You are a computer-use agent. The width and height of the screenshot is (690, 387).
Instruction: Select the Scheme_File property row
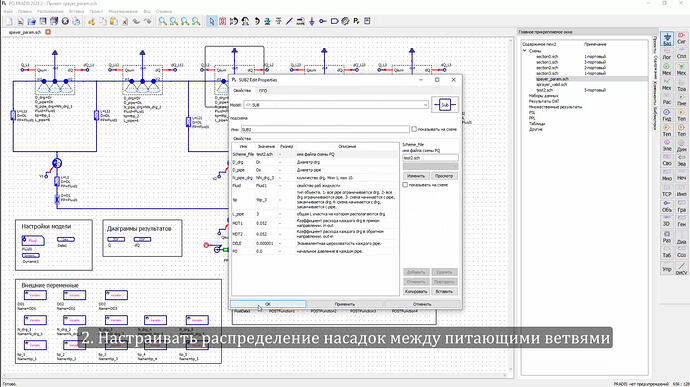pyautogui.click(x=315, y=155)
